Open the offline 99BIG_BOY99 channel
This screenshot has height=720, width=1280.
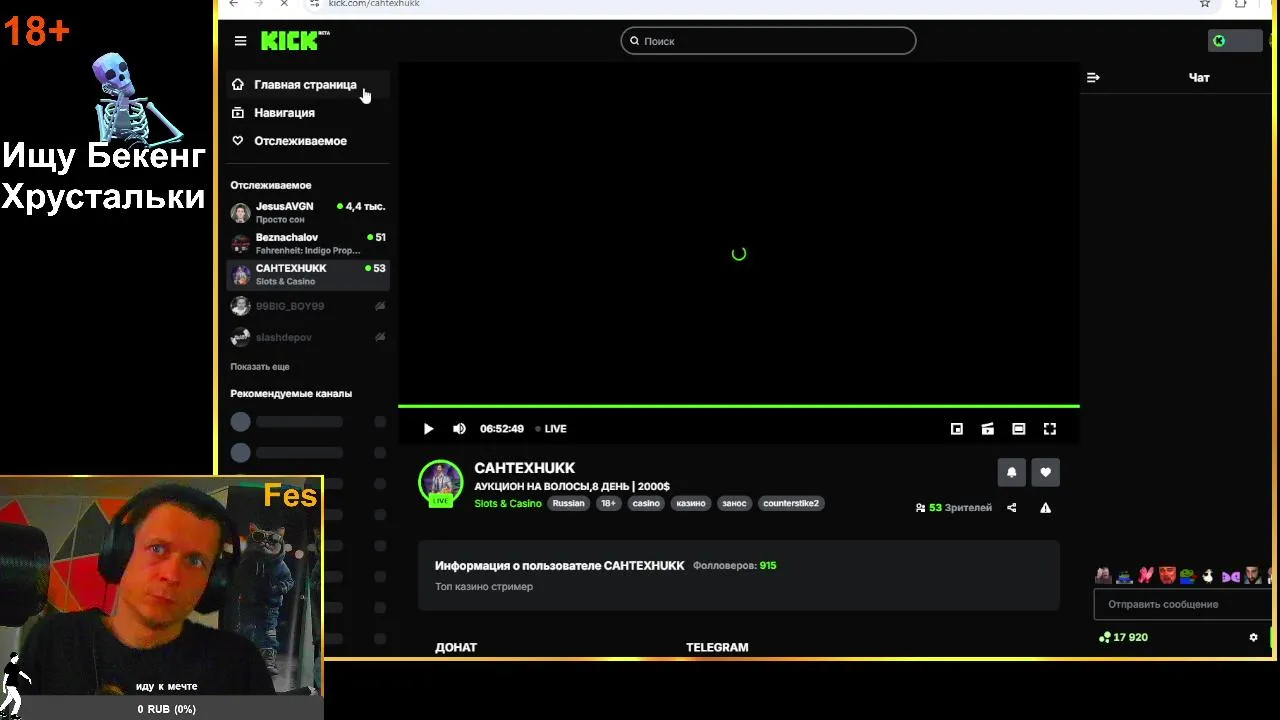click(307, 306)
